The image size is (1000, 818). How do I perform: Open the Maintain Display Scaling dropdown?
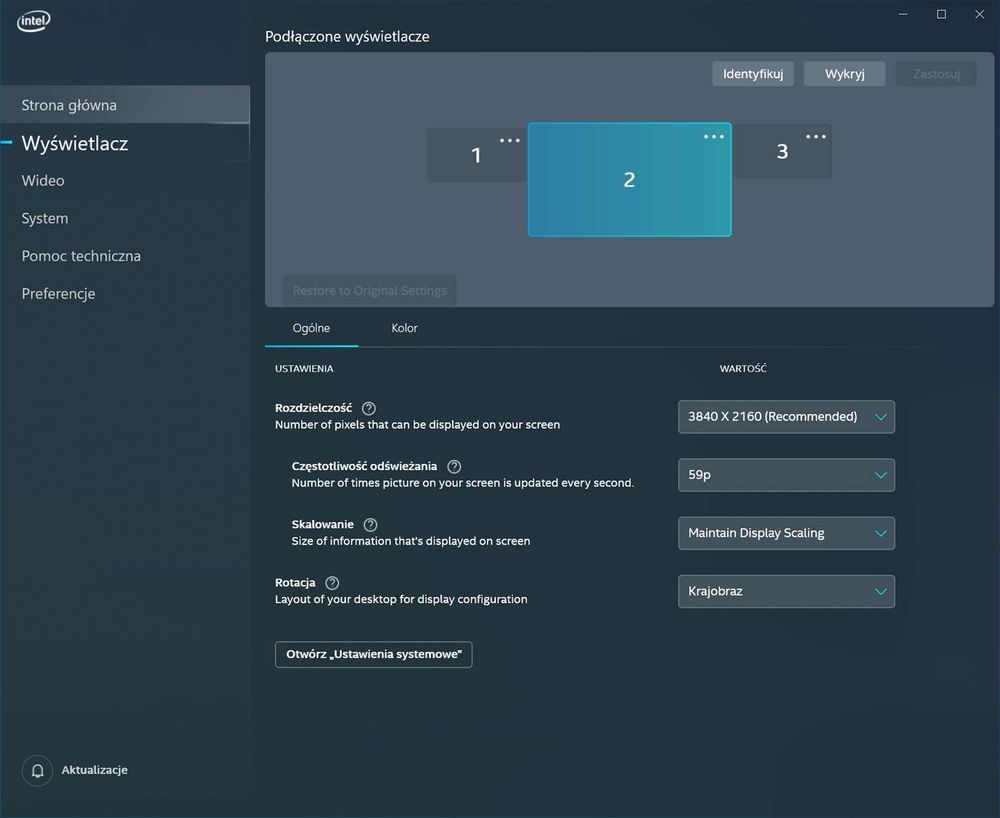pyautogui.click(x=786, y=533)
